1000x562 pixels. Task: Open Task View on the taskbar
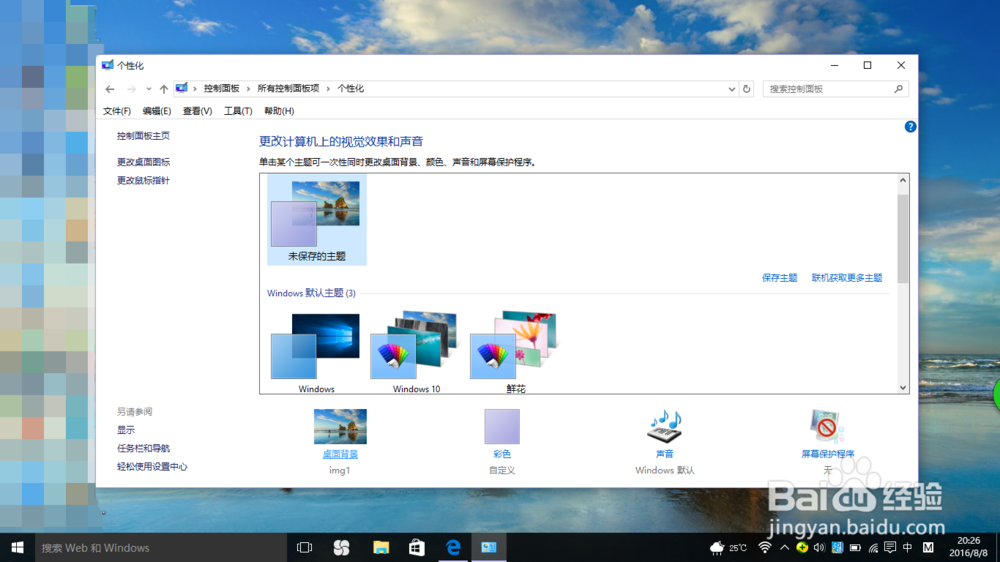pos(305,547)
